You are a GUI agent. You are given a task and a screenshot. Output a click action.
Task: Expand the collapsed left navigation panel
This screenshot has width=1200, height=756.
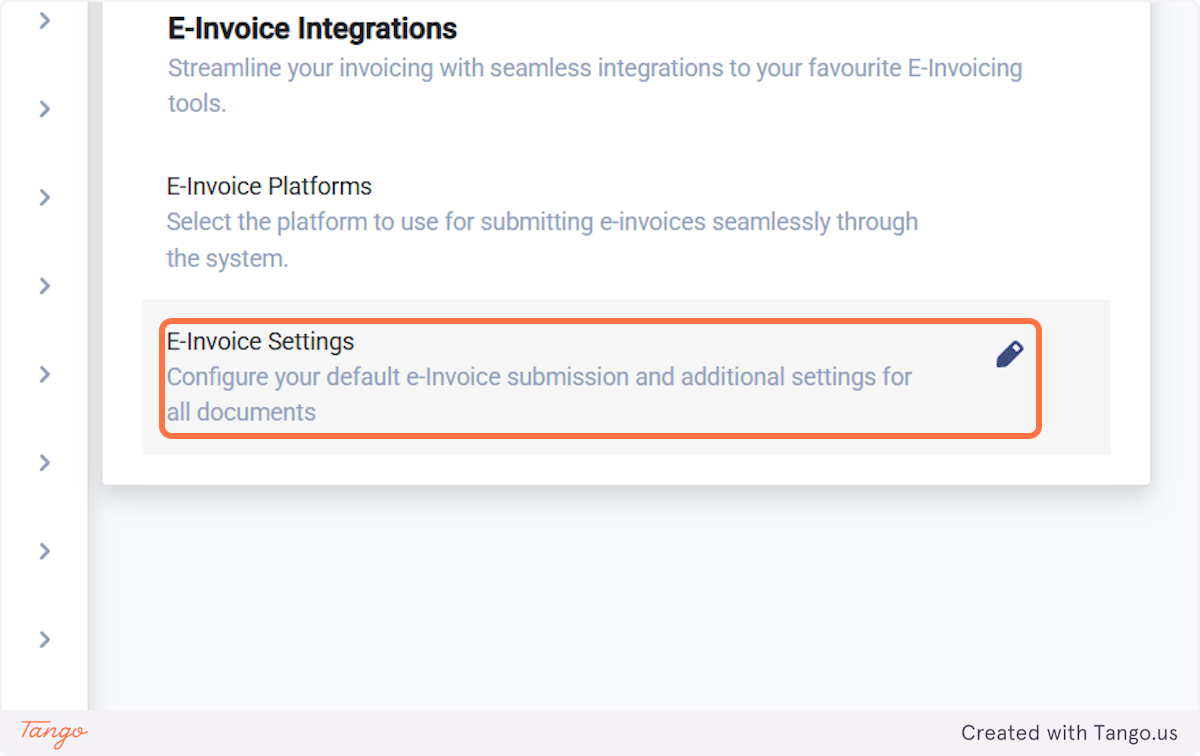(x=44, y=20)
